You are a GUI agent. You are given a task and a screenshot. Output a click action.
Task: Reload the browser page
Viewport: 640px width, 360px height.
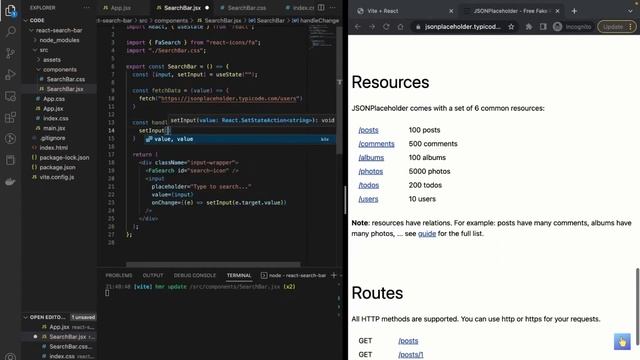point(386,27)
